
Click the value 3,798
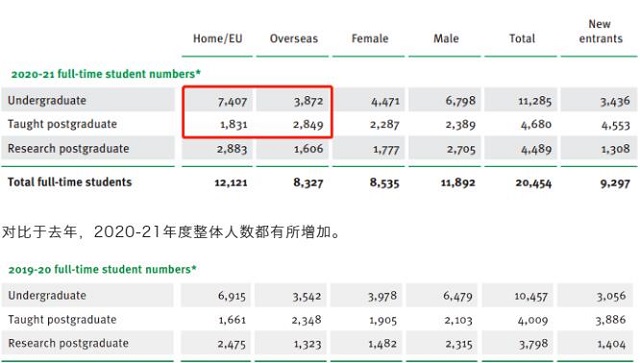(533, 345)
